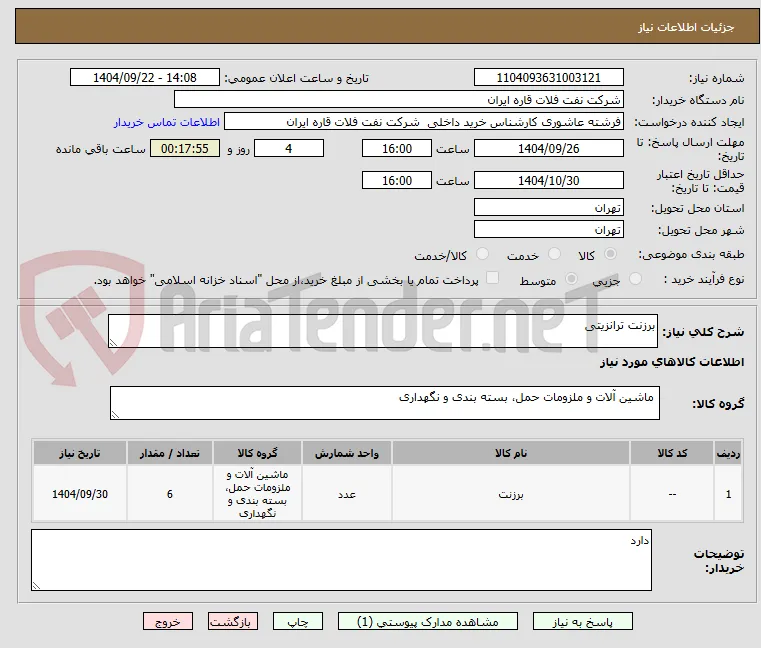Select the خدمت radio button

(x=554, y=254)
